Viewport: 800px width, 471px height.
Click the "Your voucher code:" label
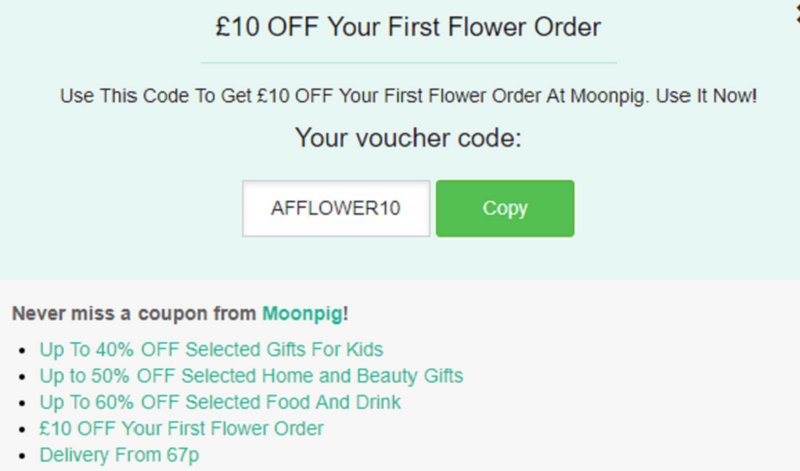tap(408, 138)
